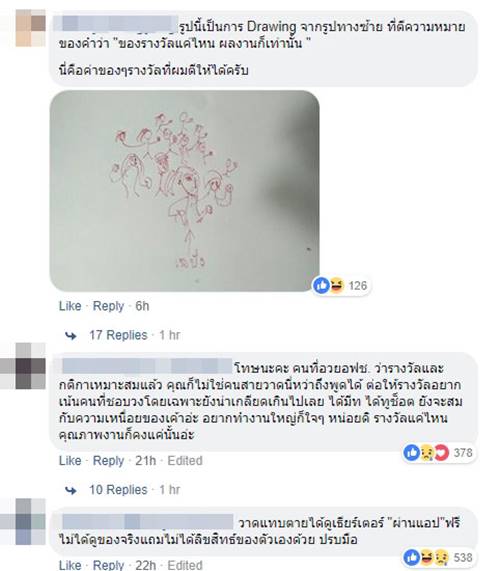Reply to the comment posted 6h ago
Image resolution: width=500 pixels, height=571 pixels.
pos(109,306)
